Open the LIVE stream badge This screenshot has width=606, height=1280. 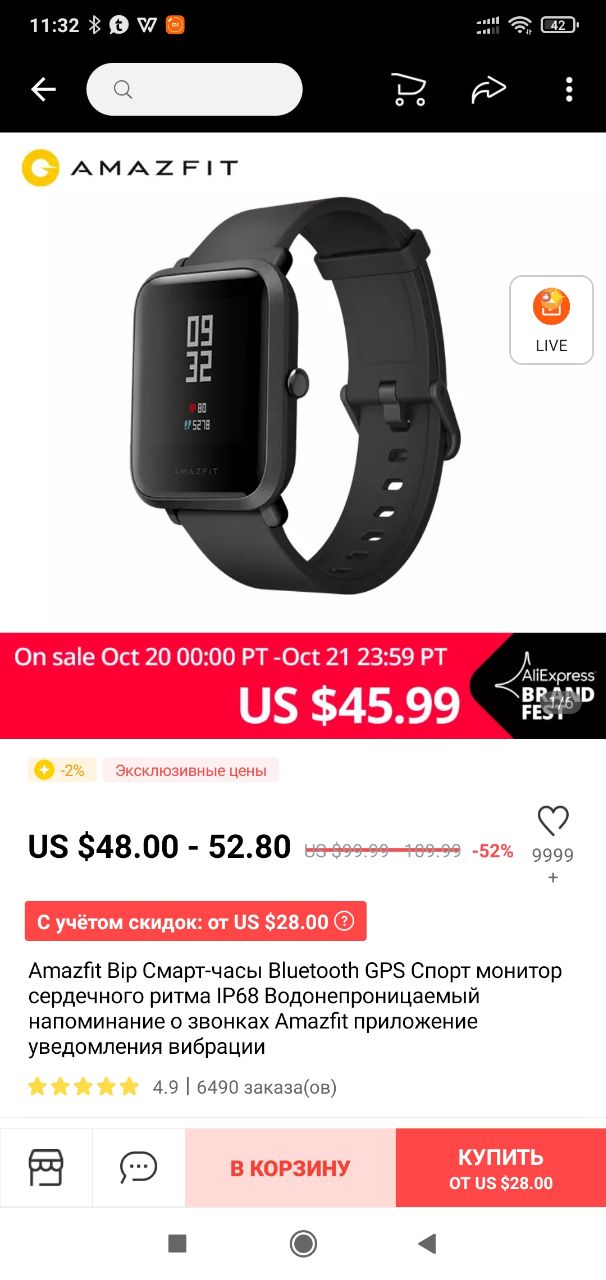click(551, 320)
